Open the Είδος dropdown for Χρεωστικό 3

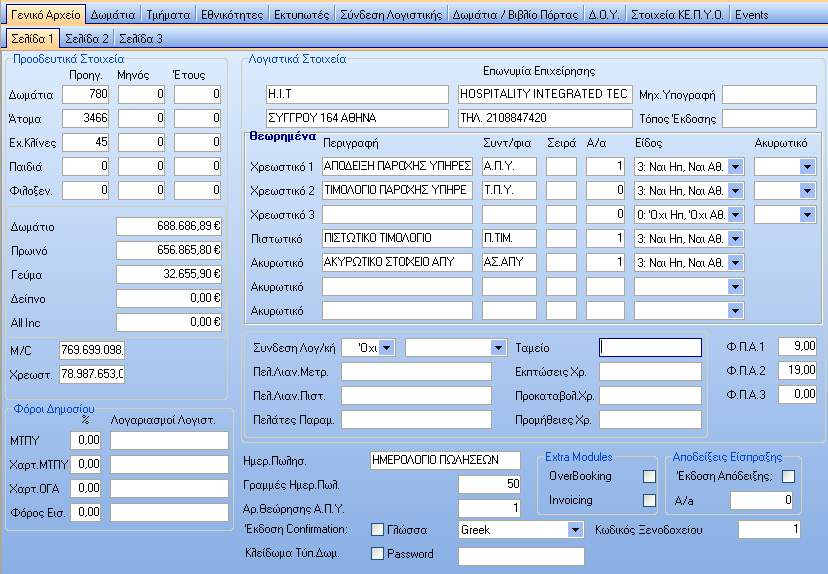735,215
